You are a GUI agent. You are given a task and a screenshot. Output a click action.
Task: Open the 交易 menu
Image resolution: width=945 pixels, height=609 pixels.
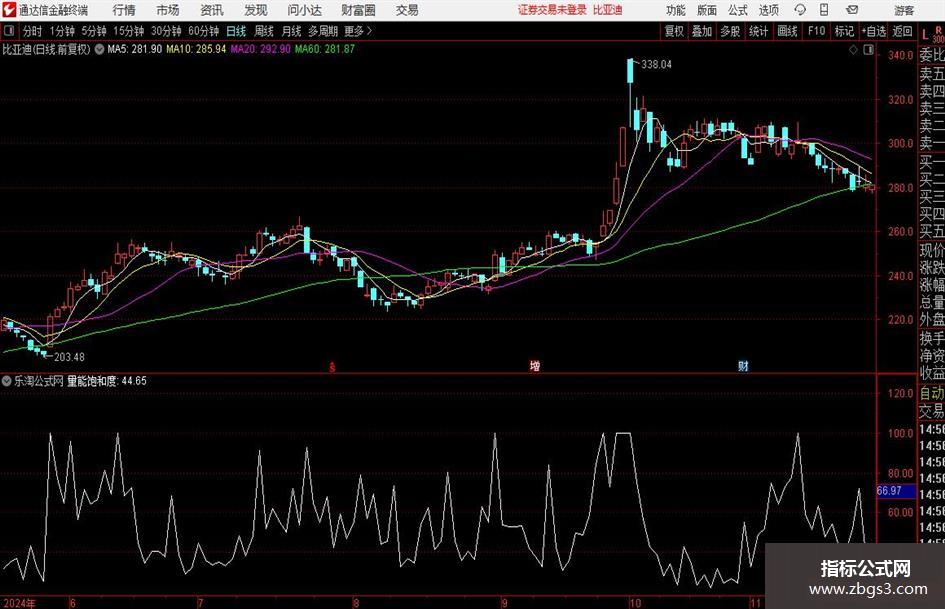click(x=407, y=10)
